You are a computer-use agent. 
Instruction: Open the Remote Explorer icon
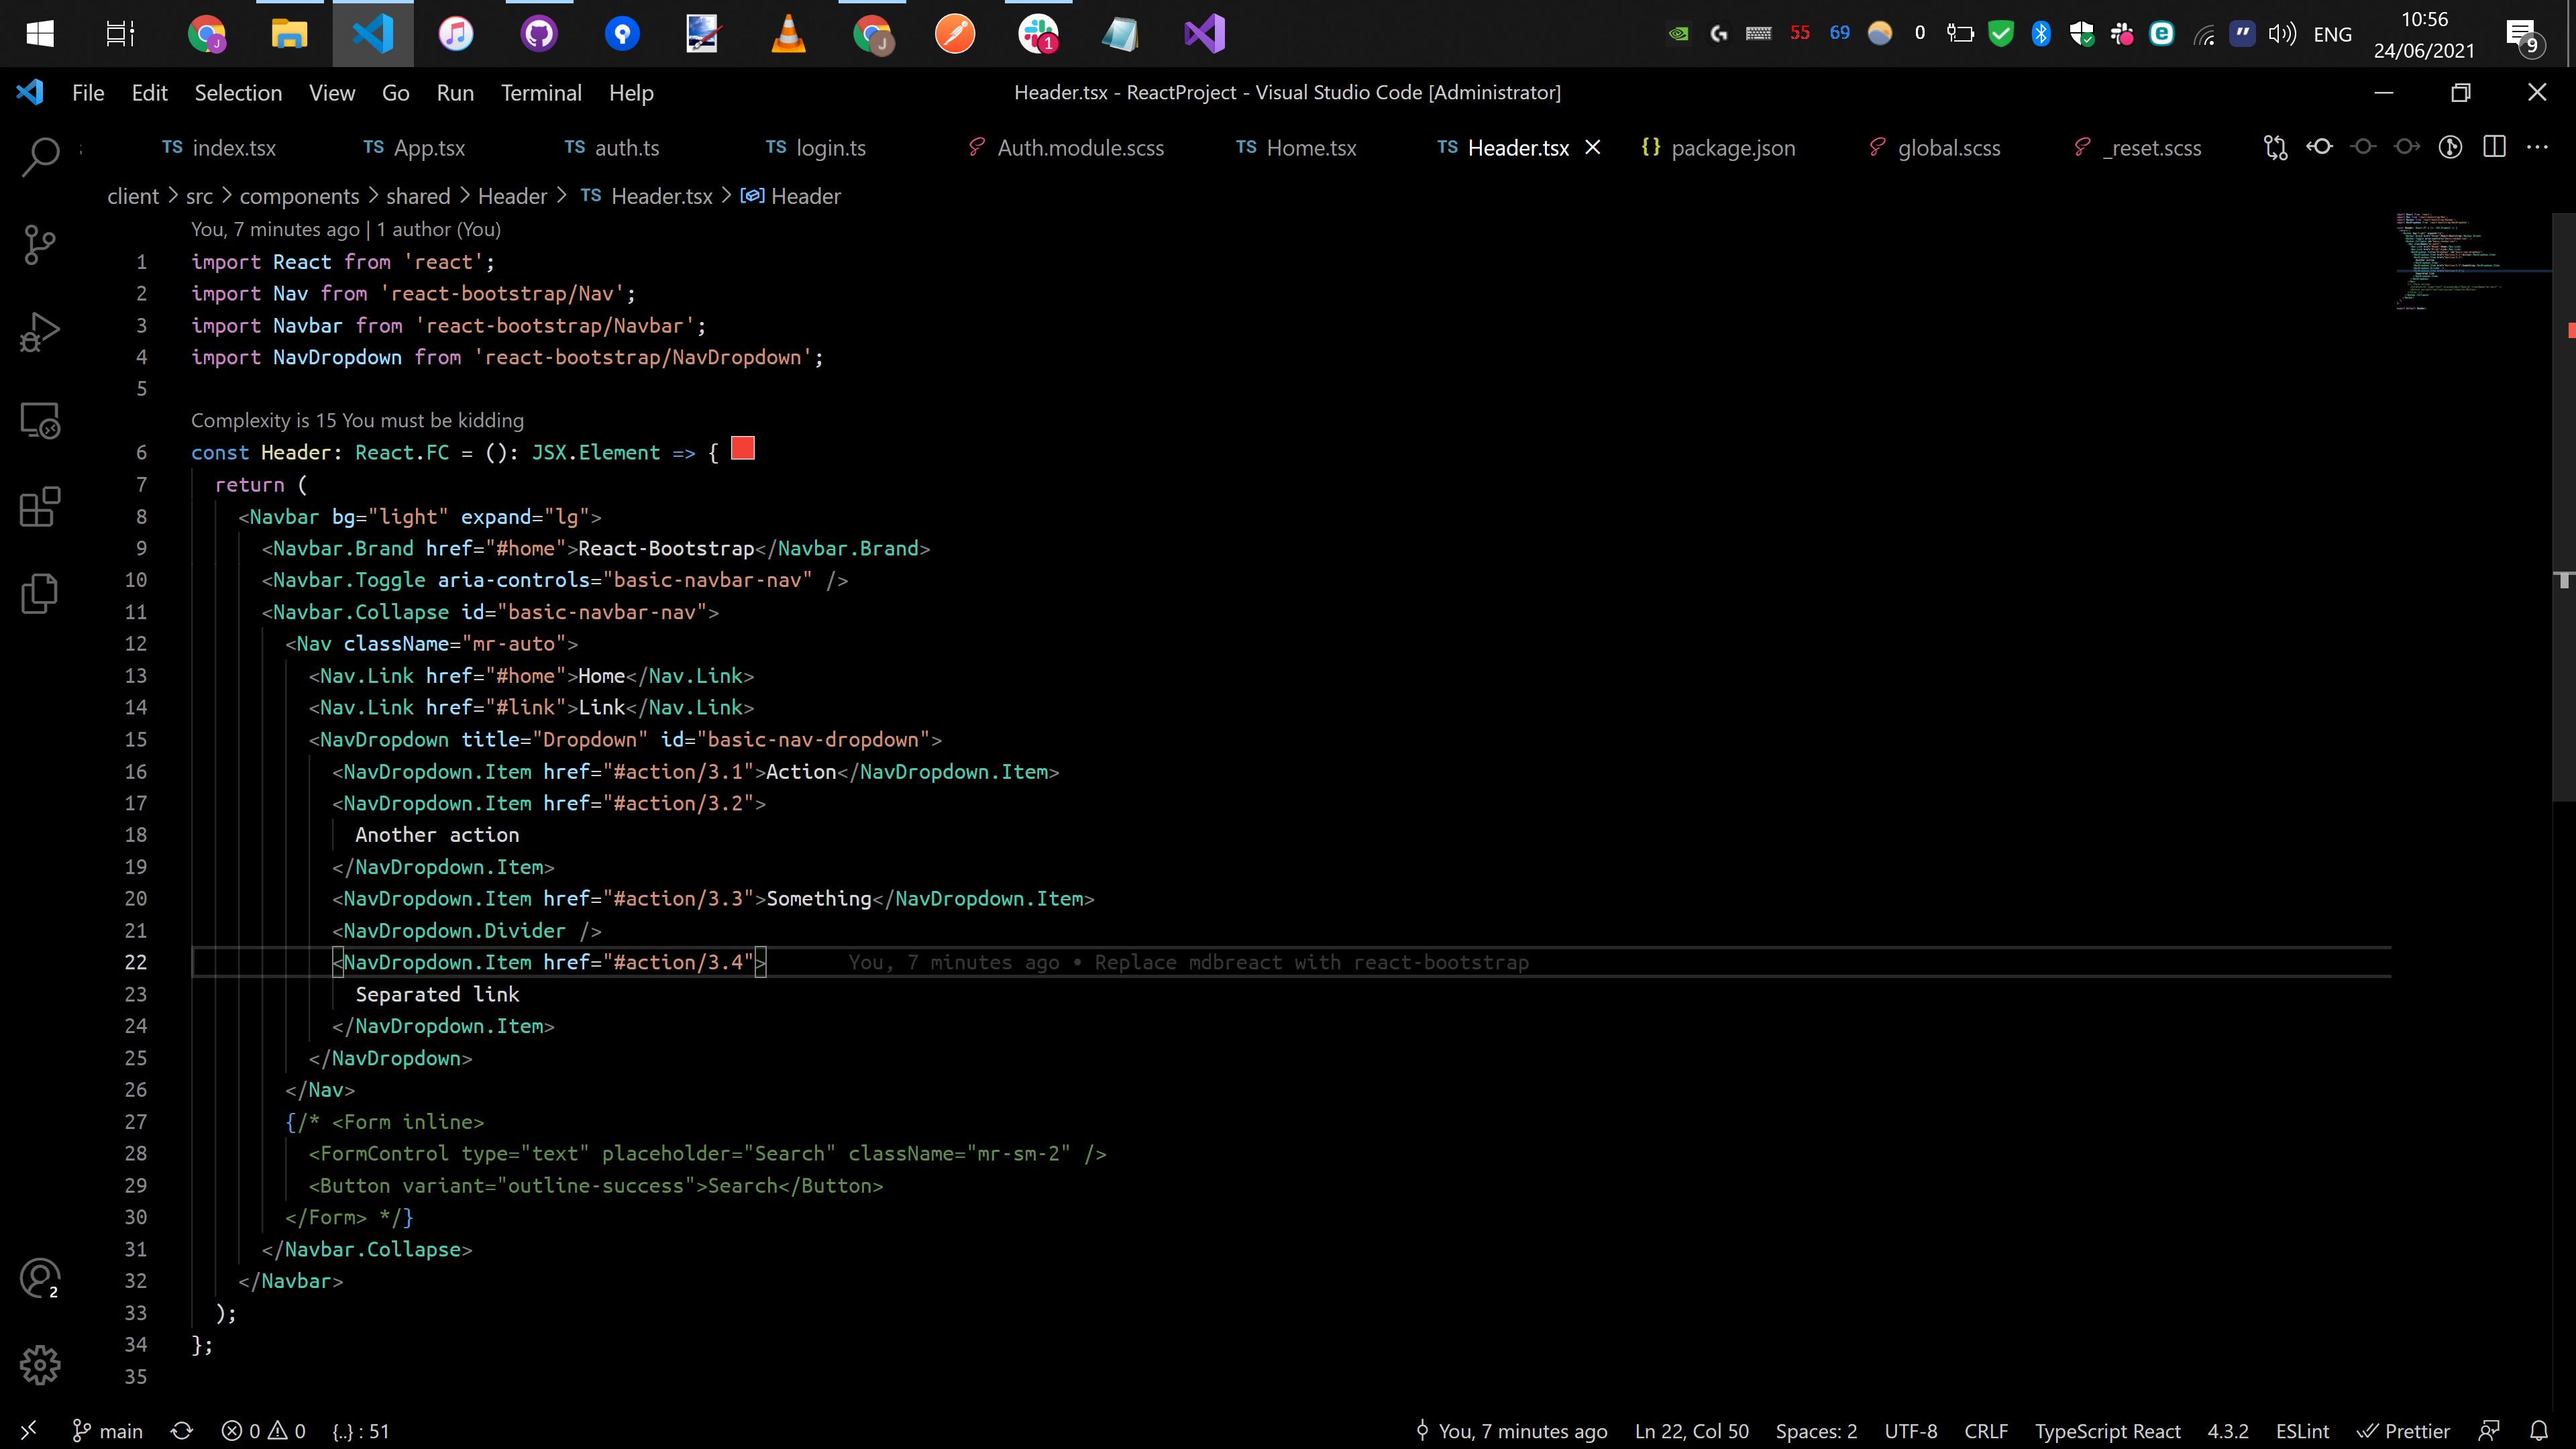click(39, 420)
